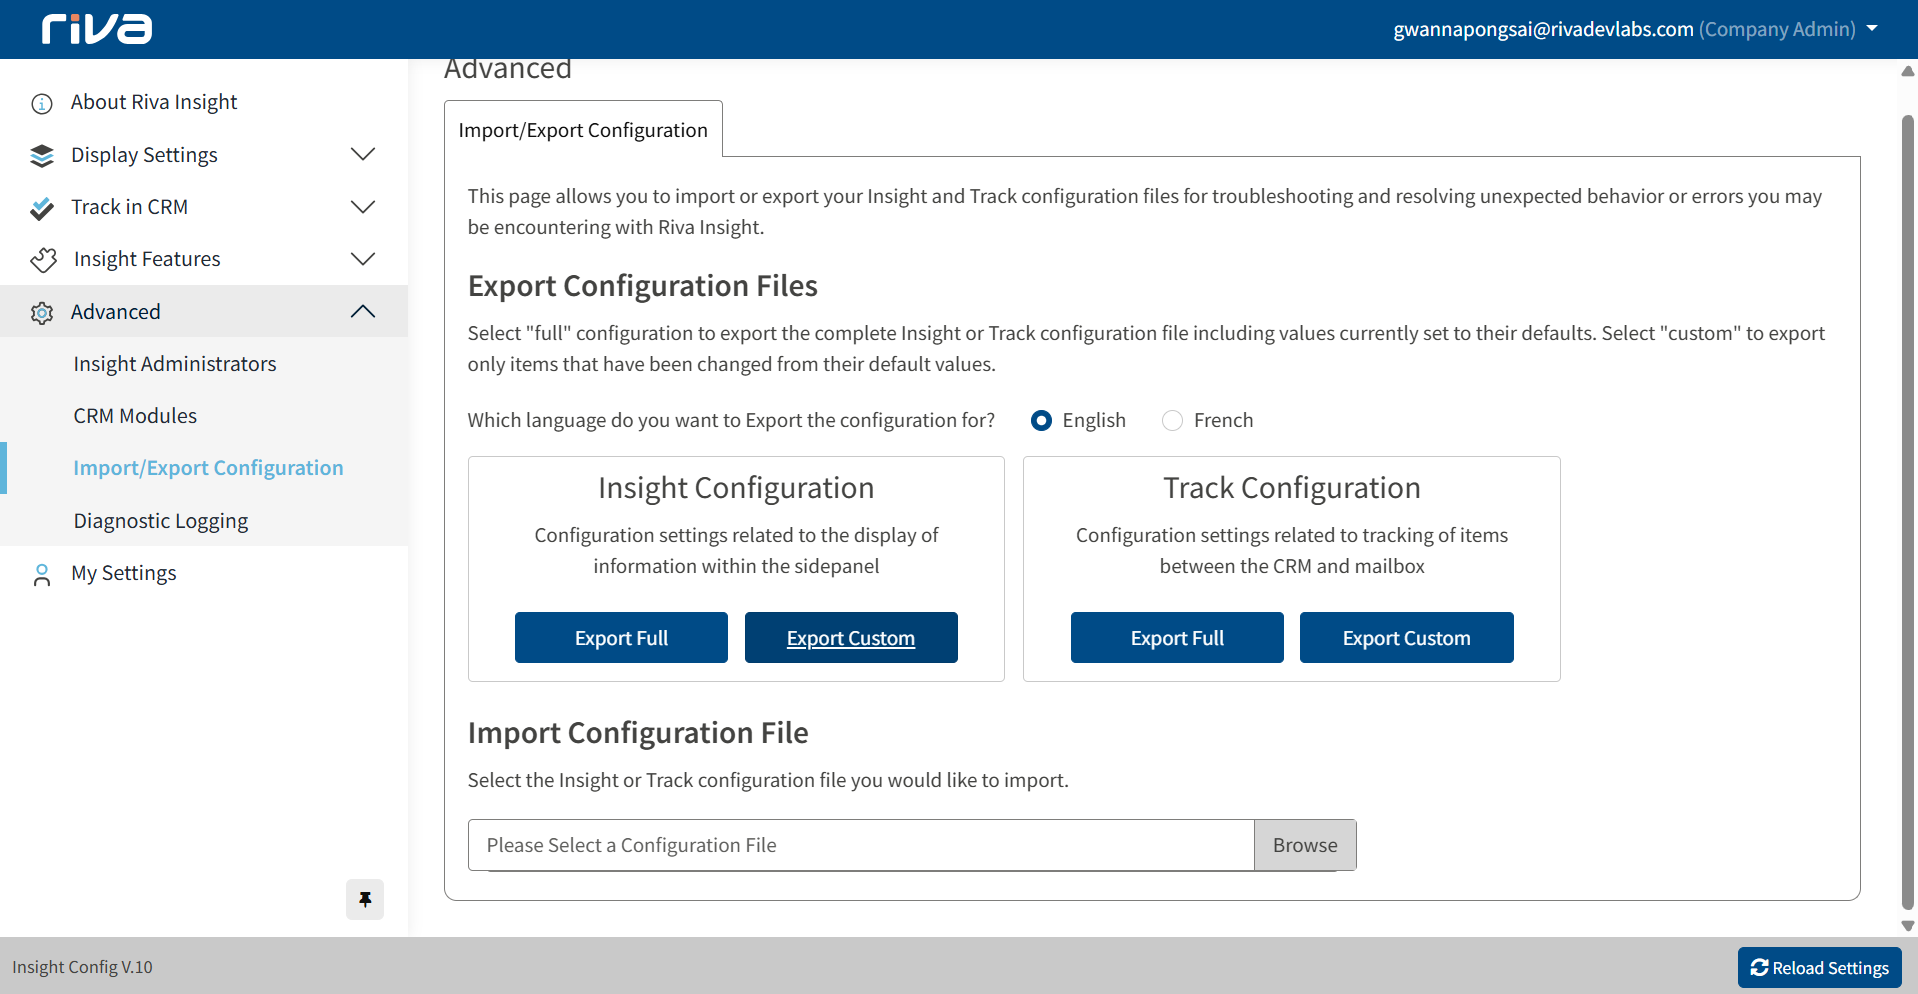
Task: Click the scrollbar up arrow
Action: [x=1908, y=71]
